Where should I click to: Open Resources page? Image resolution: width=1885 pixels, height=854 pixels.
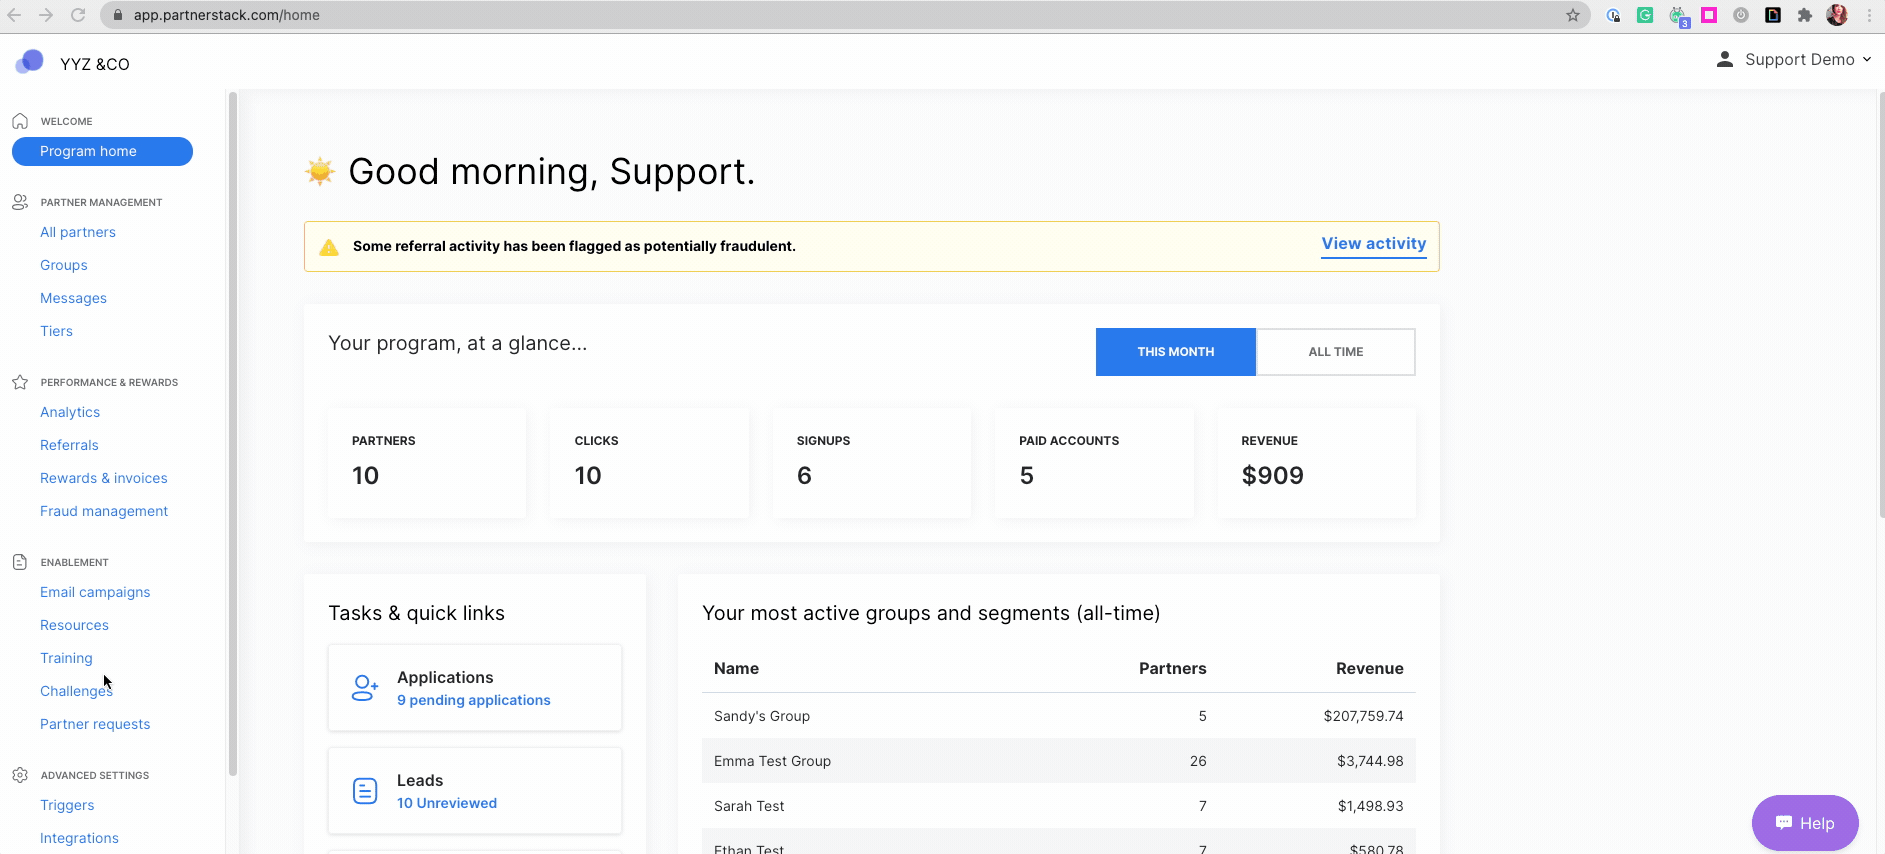(74, 625)
